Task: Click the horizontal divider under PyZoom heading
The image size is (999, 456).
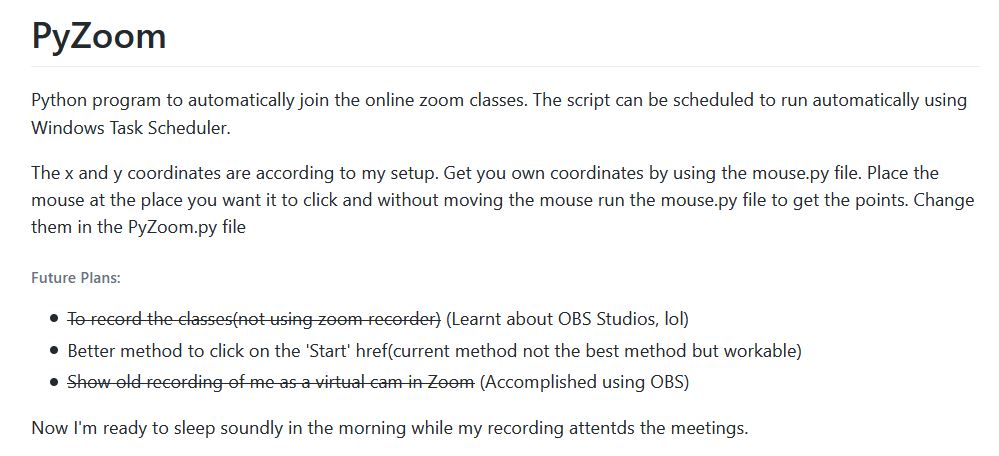Action: click(x=505, y=66)
